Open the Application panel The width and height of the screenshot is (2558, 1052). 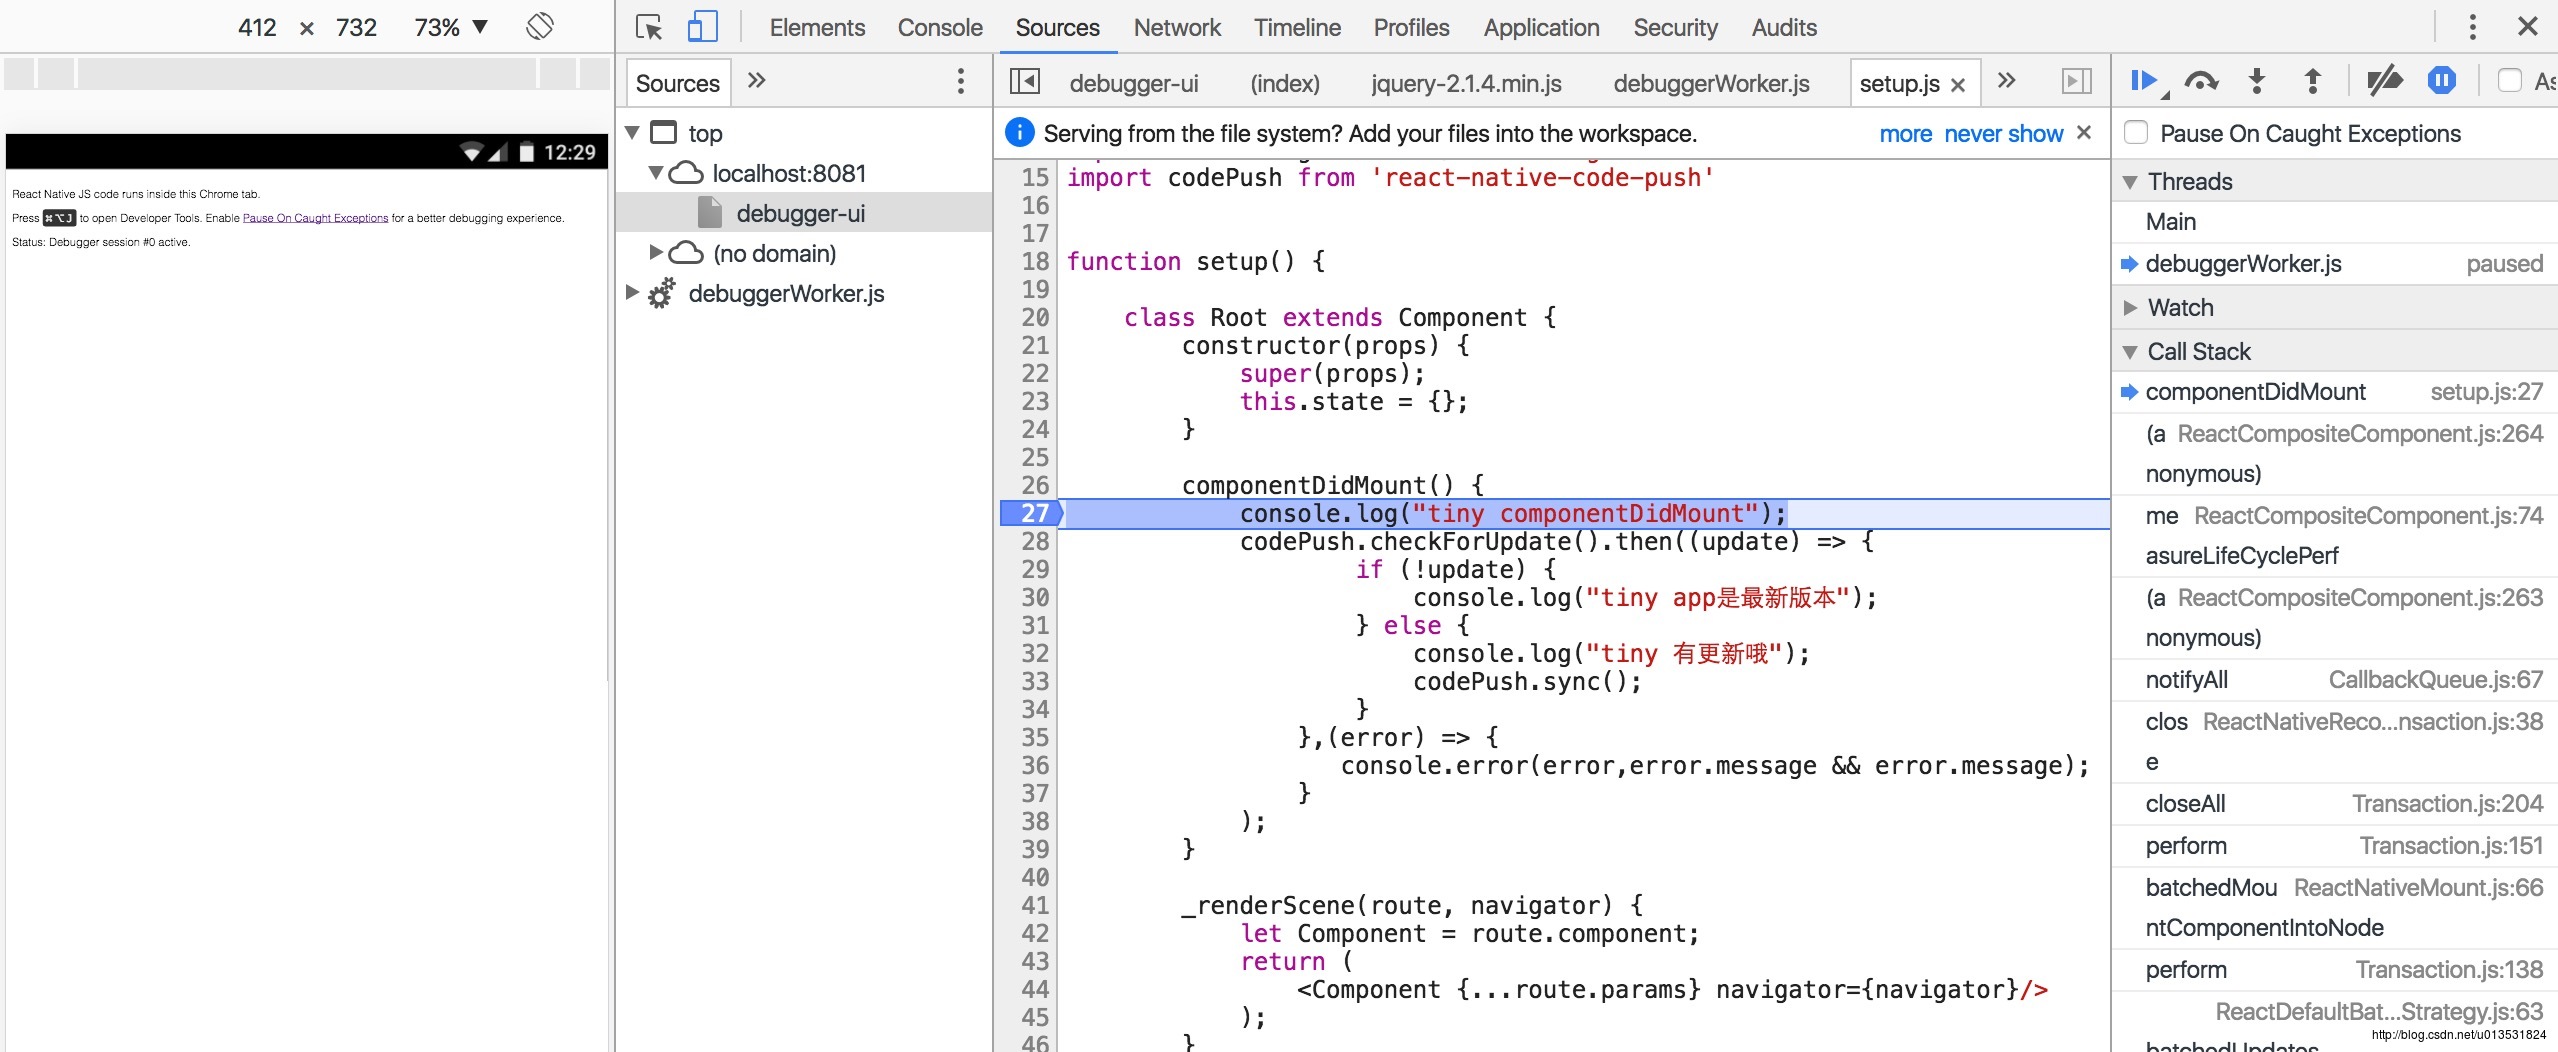point(1541,27)
